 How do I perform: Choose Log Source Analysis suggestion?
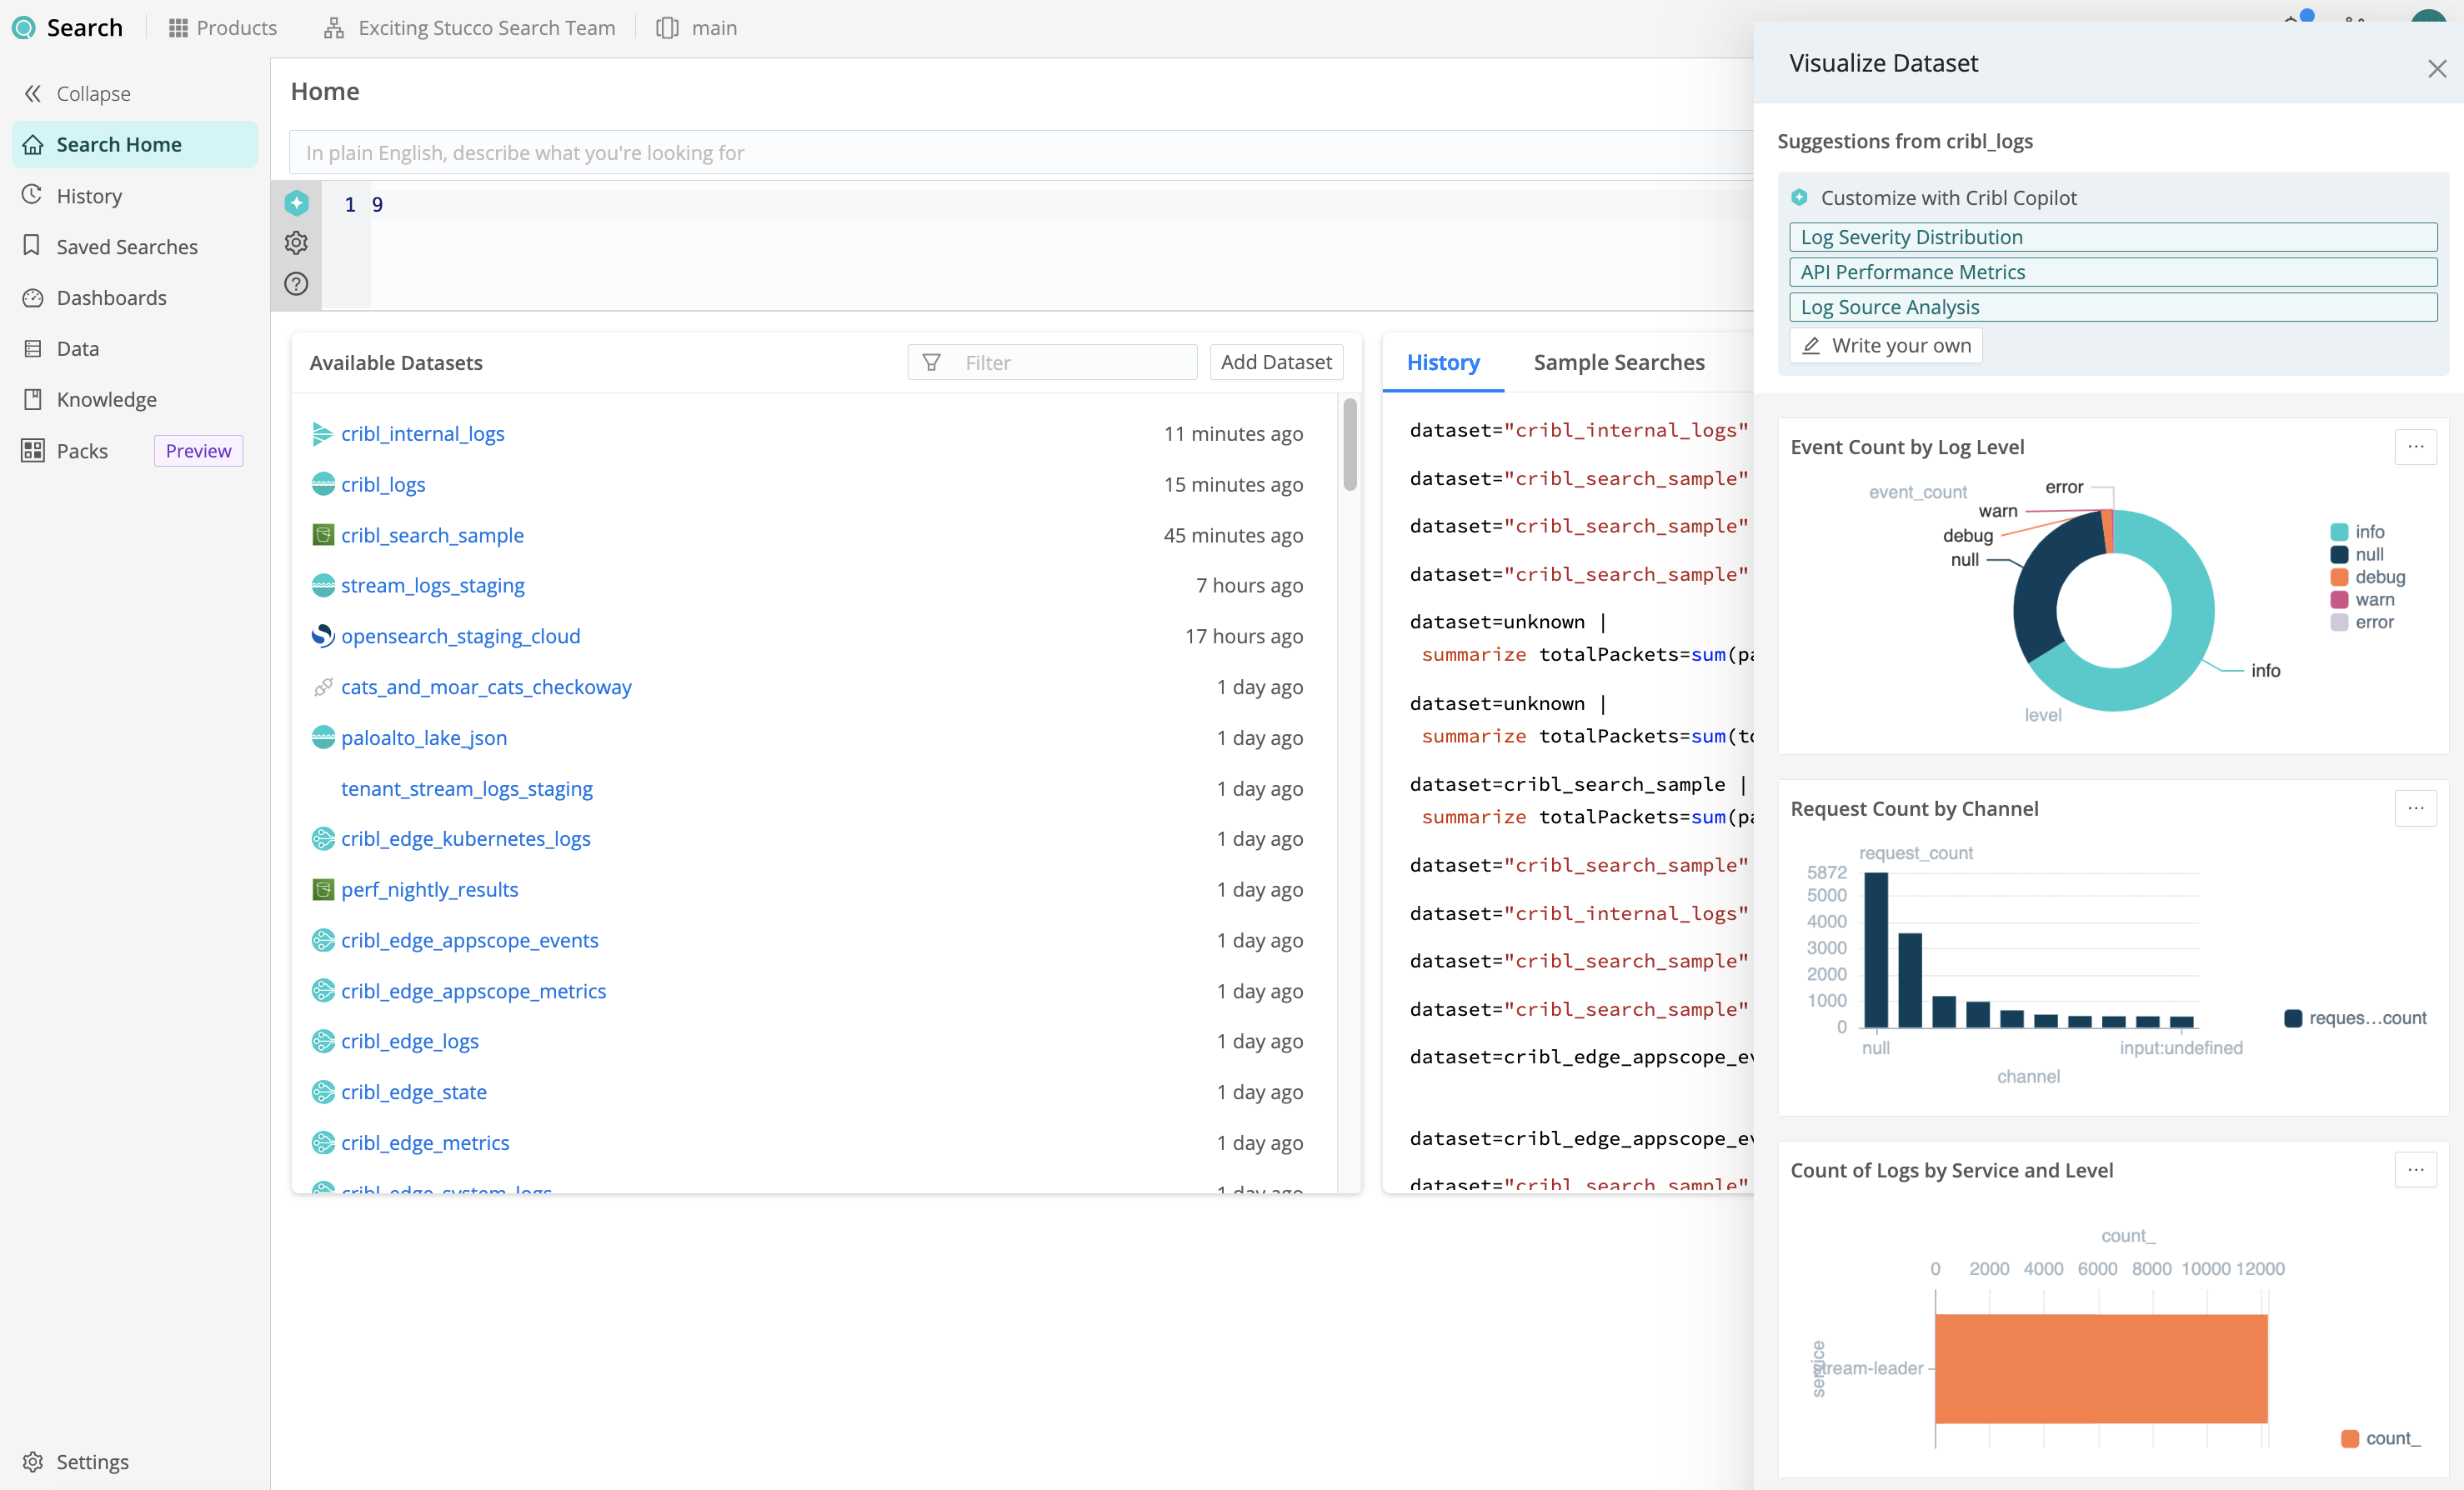click(2113, 307)
